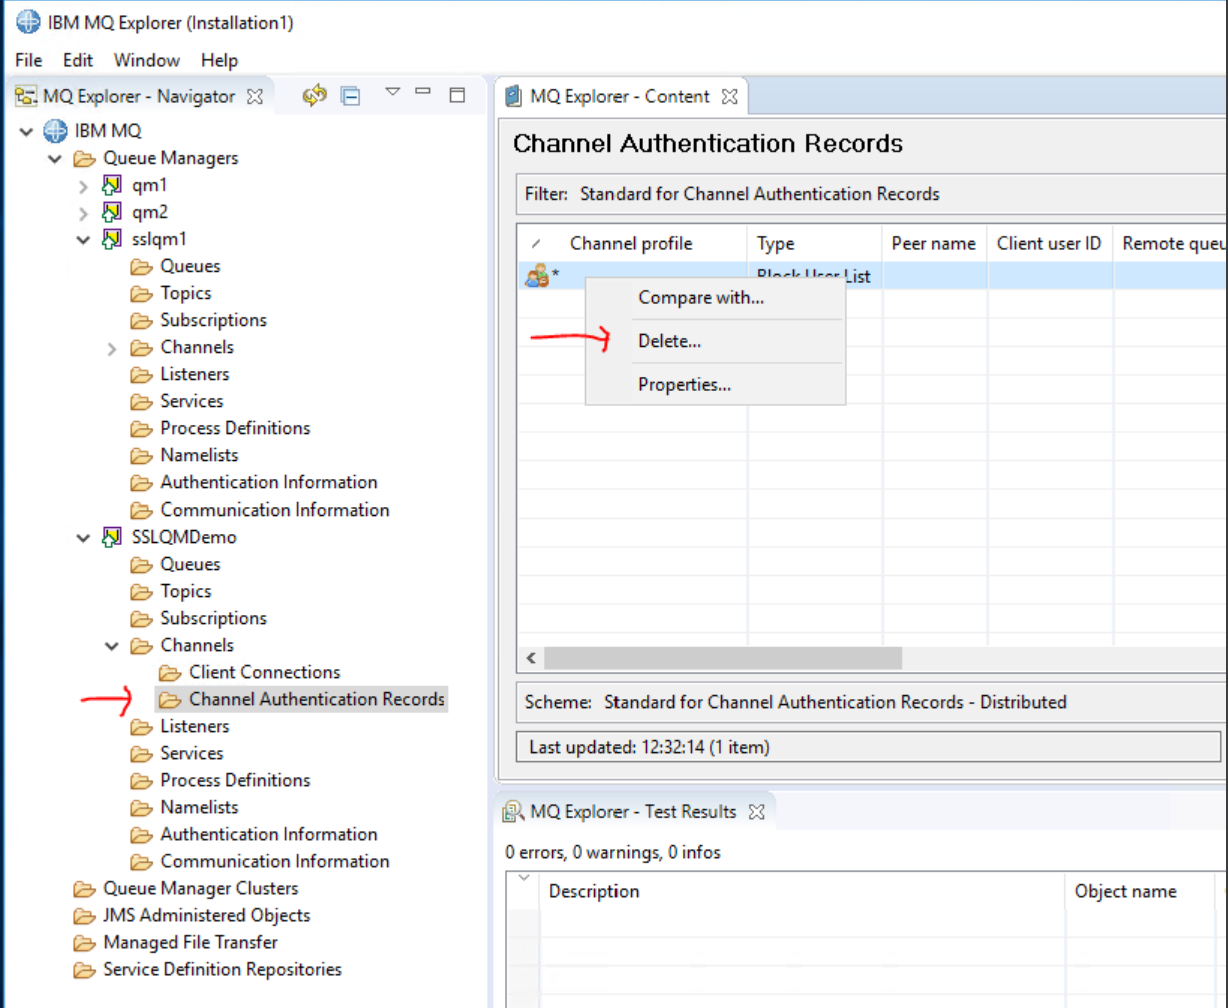Click Description column header in Test Results
This screenshot has height=1008, width=1228.
(x=803, y=891)
